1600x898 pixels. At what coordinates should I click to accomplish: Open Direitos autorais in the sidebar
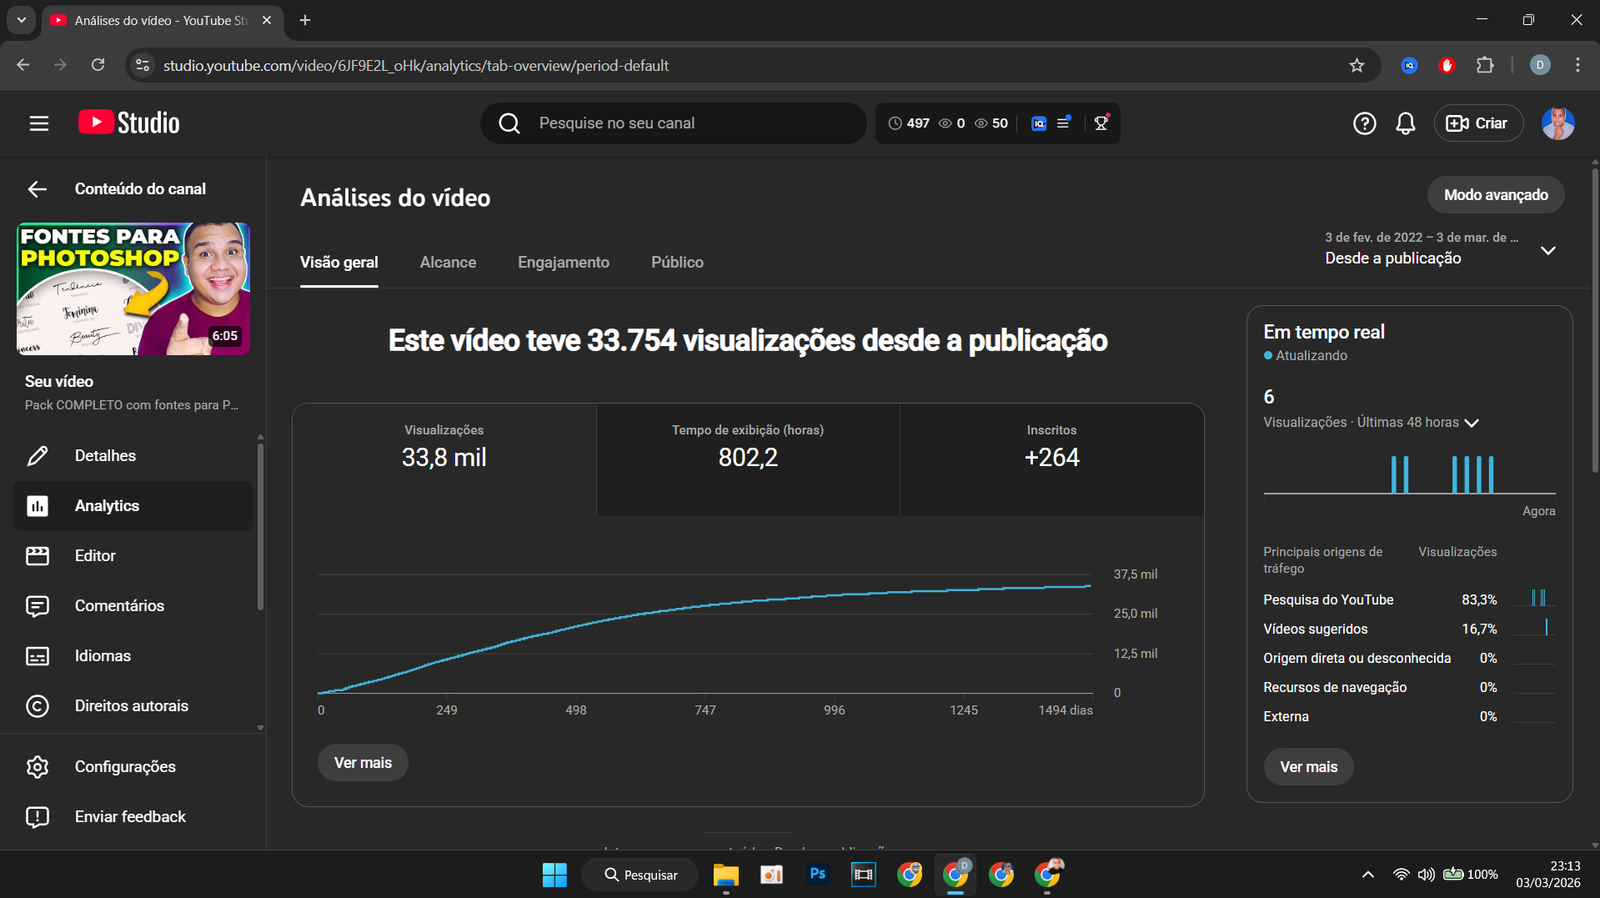pos(131,706)
